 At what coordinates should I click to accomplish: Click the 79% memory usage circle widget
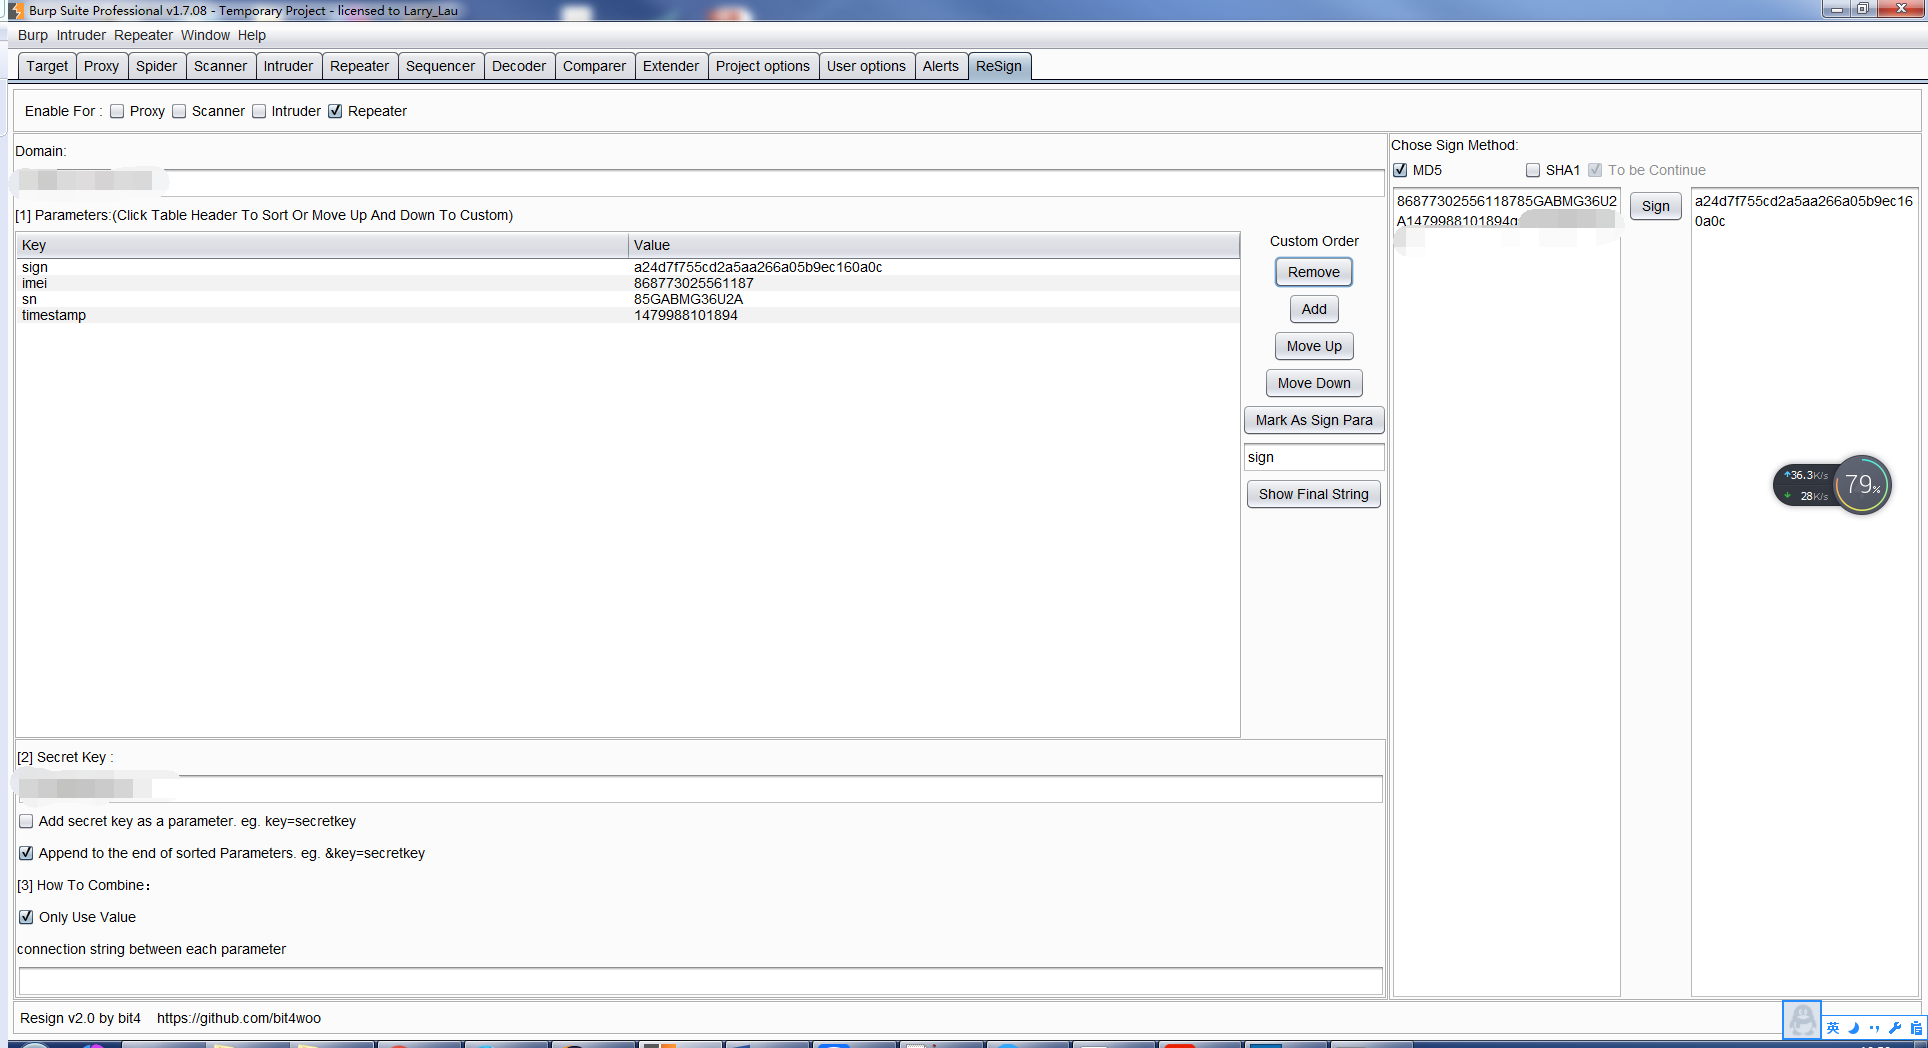click(x=1862, y=485)
